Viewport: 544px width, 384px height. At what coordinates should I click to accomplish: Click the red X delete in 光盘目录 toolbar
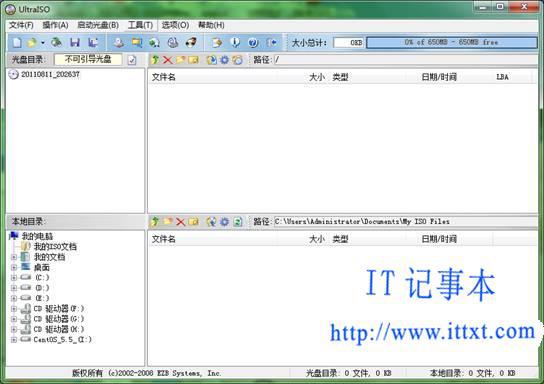(168, 60)
